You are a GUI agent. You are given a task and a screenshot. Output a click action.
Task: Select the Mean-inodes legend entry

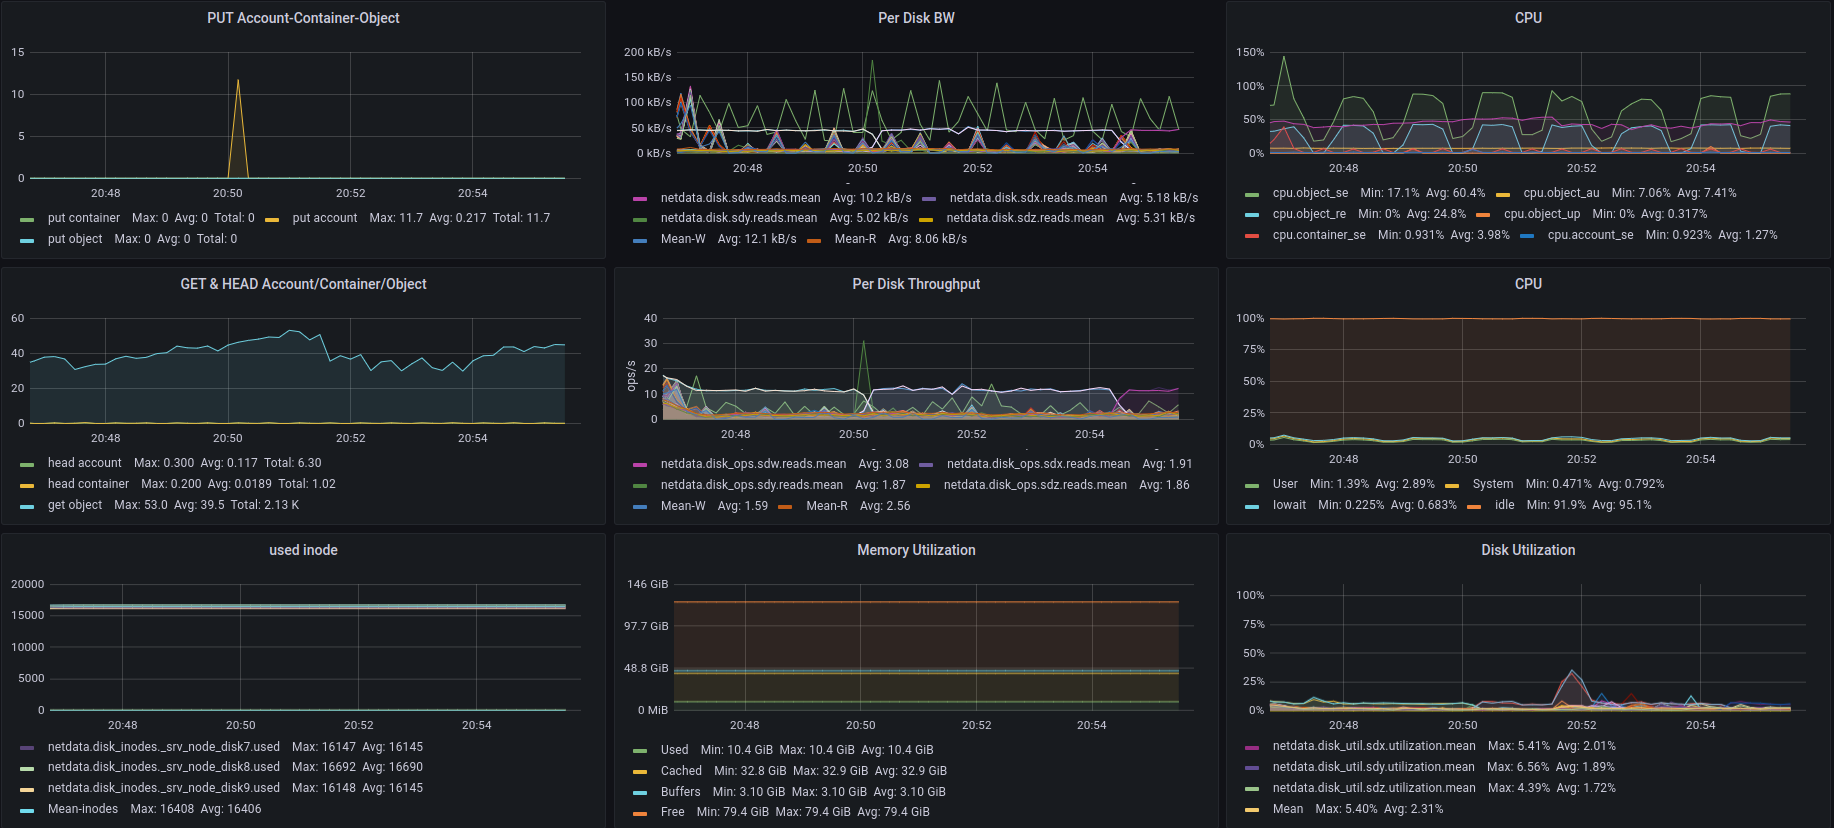83,809
